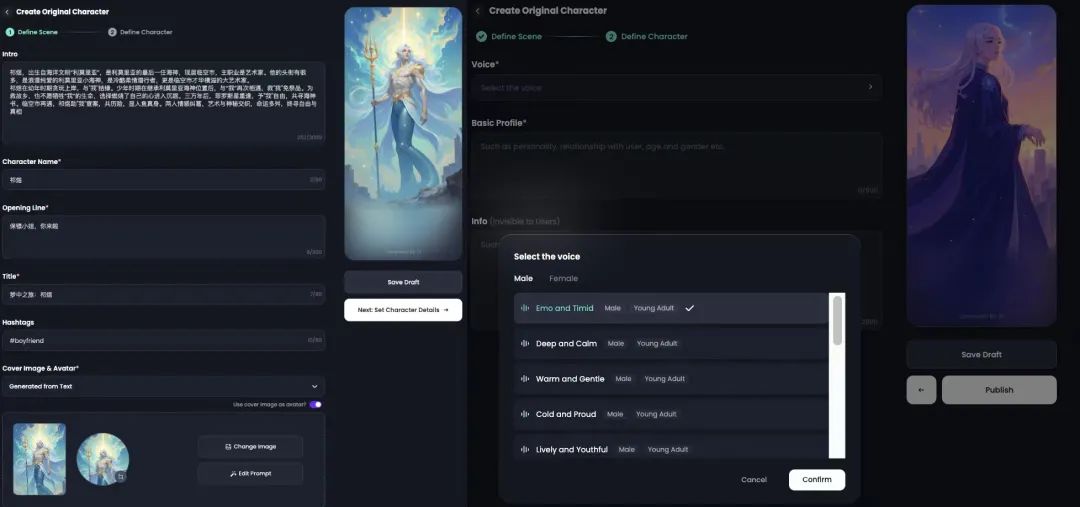
Task: Click Confirm in the voice dialog
Action: pyautogui.click(x=817, y=479)
